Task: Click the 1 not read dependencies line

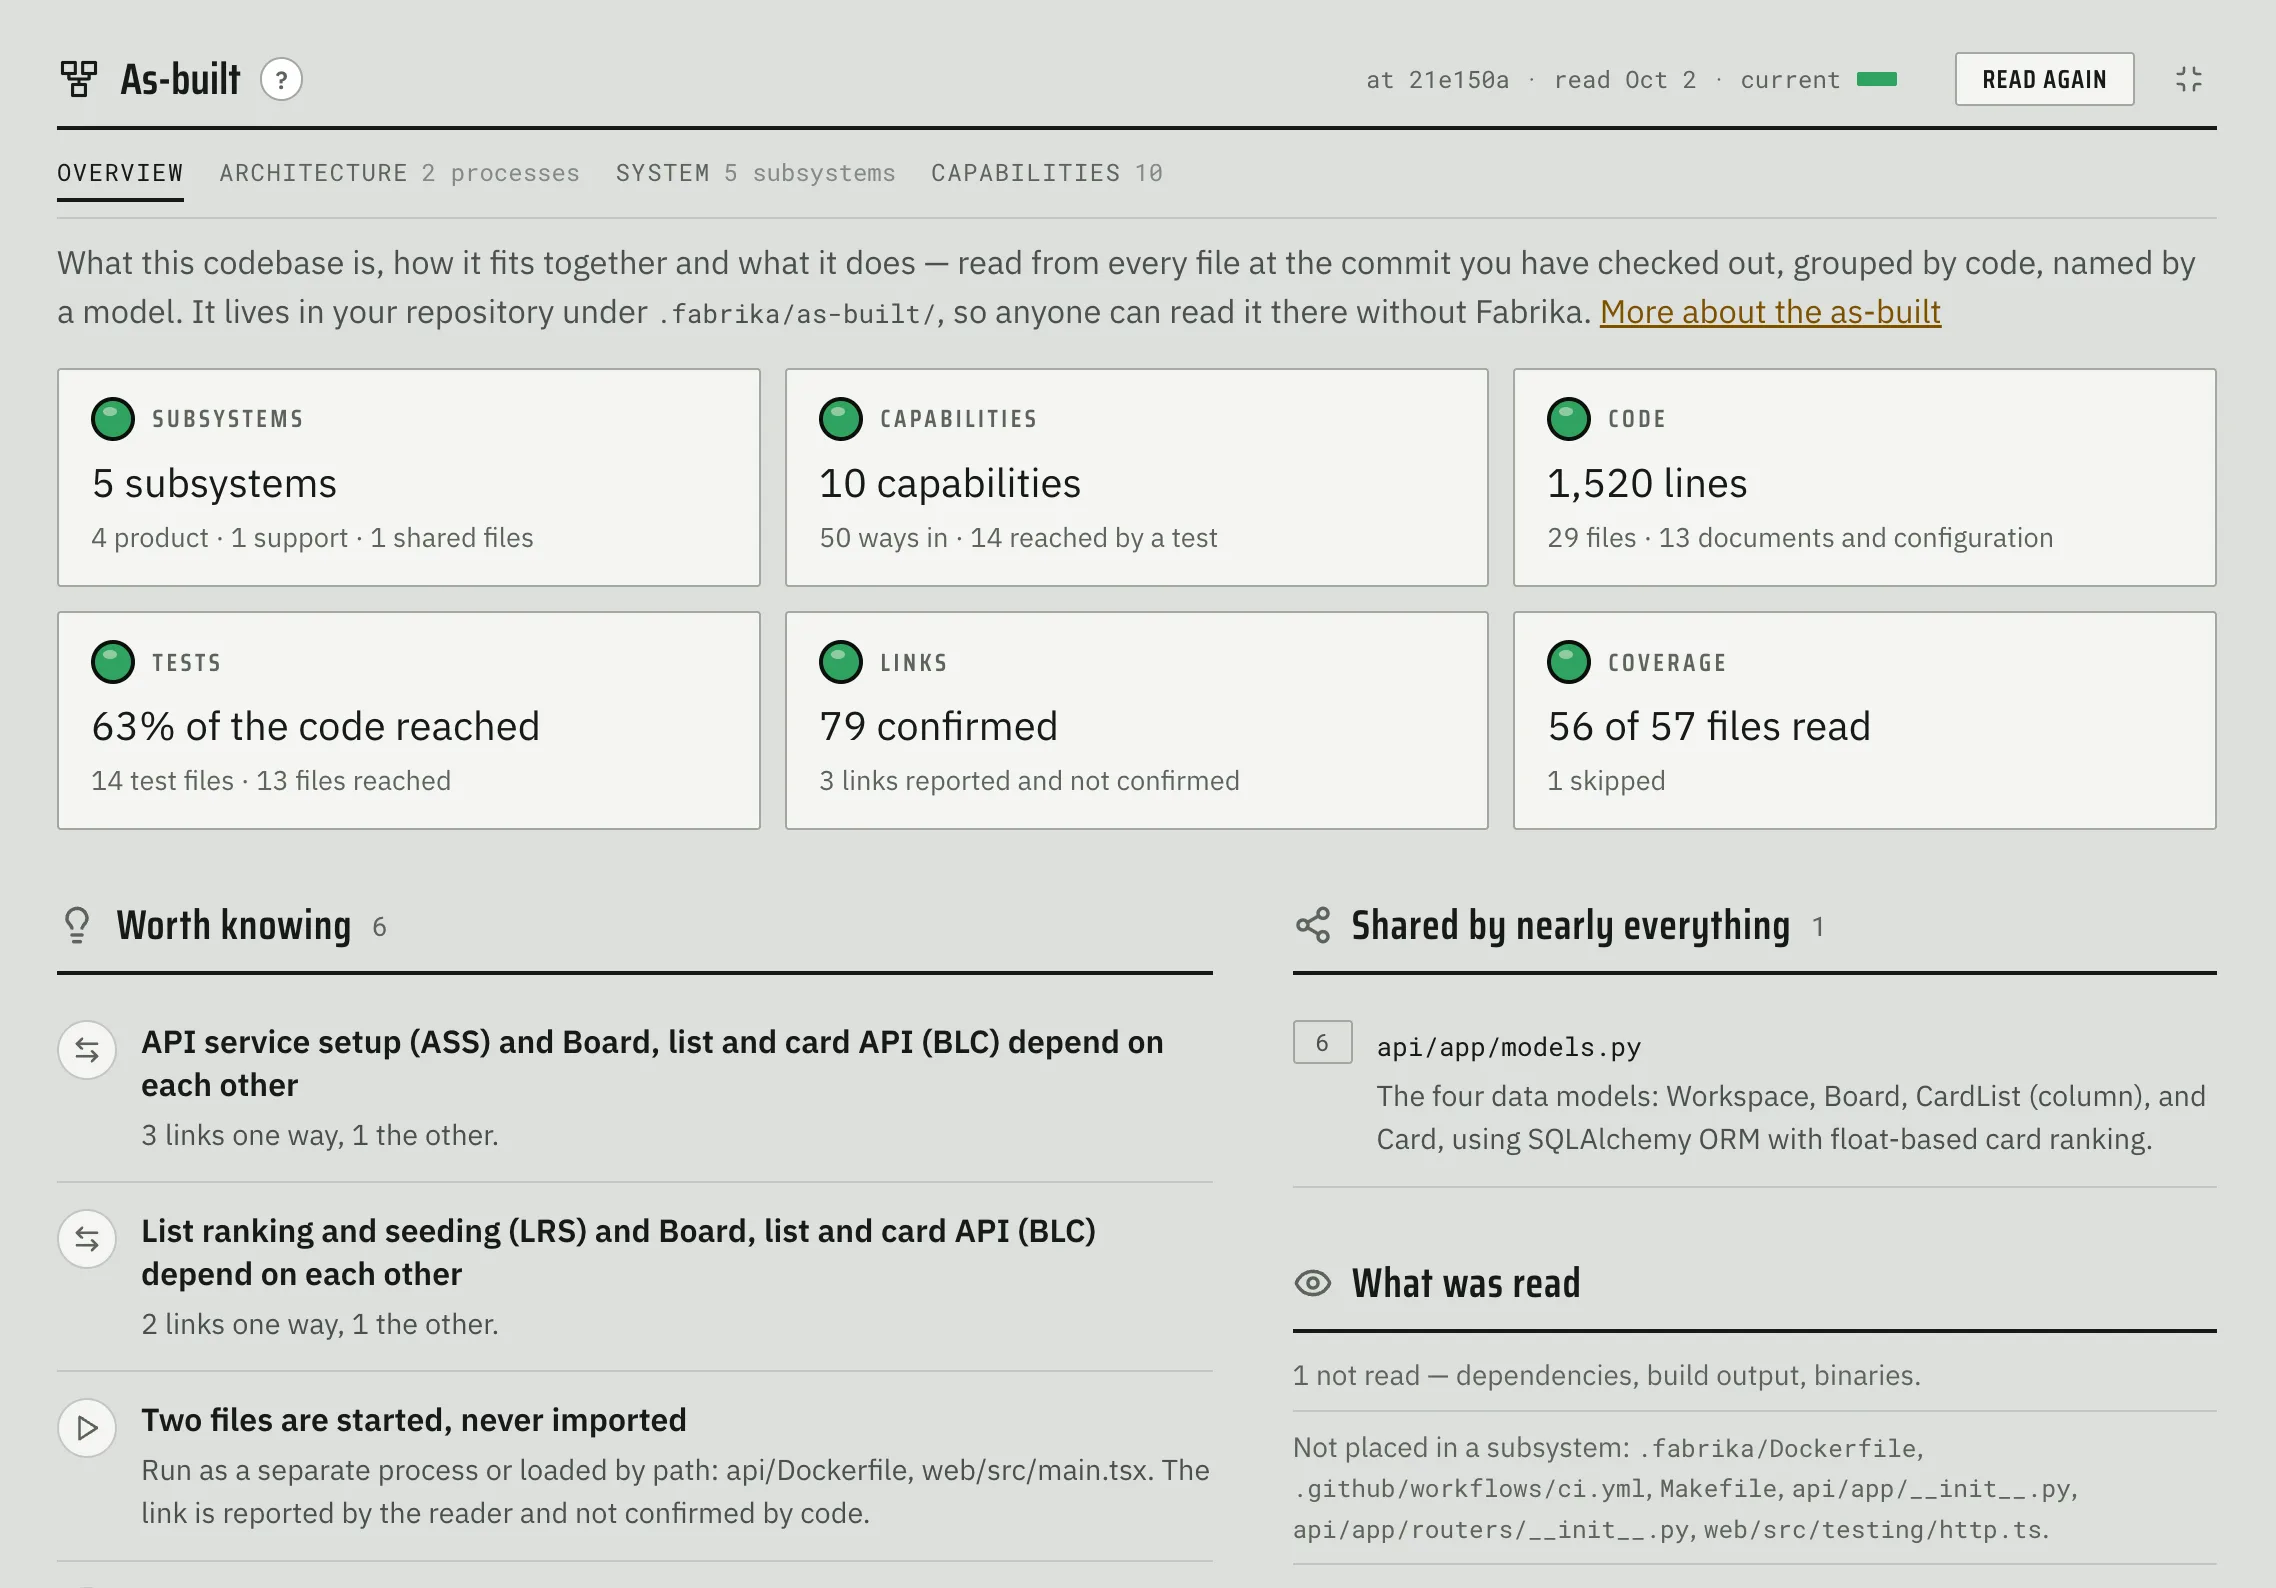Action: (1606, 1375)
